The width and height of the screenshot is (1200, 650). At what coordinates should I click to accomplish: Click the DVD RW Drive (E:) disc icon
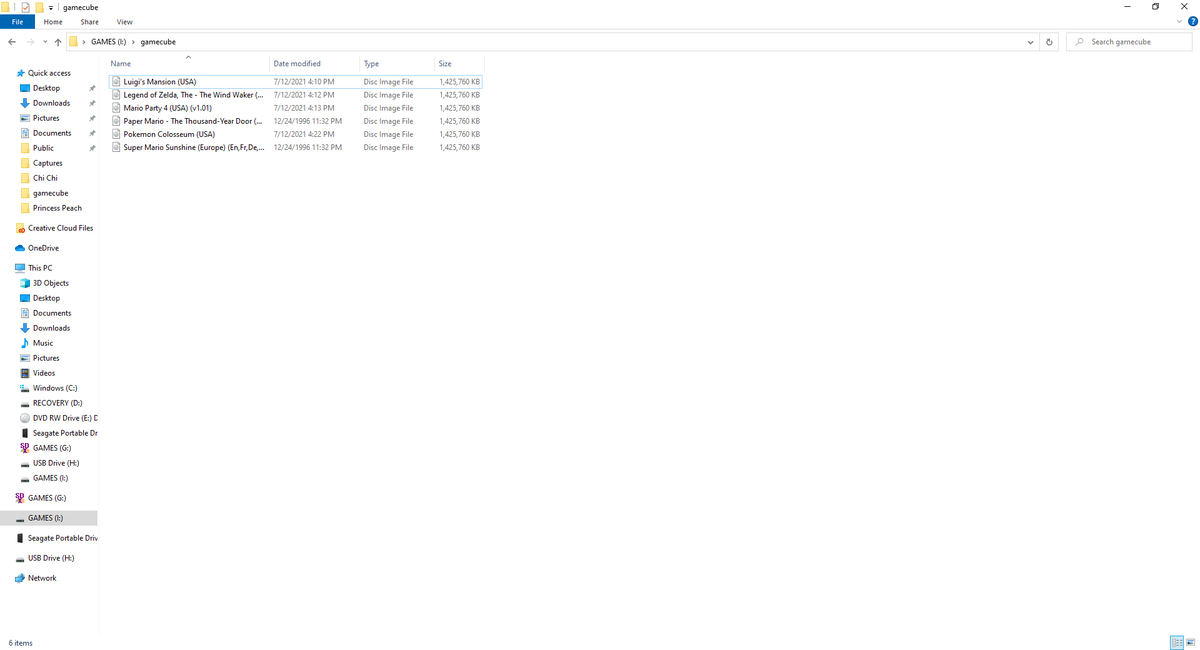pos(25,418)
